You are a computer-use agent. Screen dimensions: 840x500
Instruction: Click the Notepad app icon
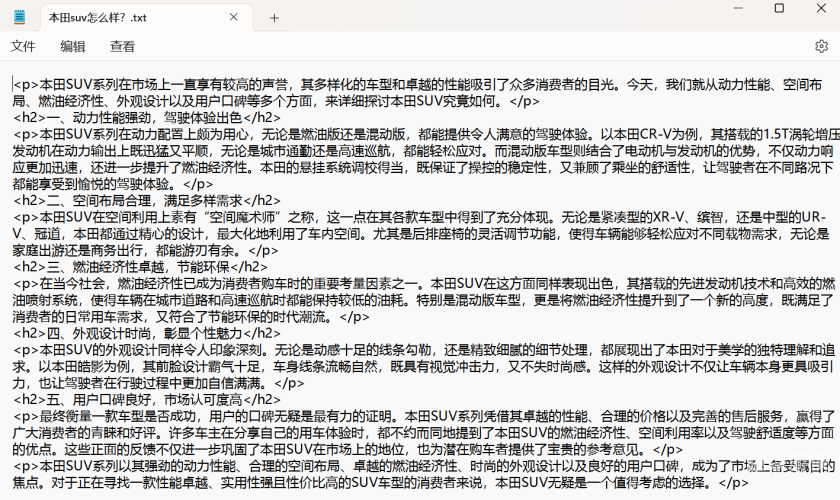(19, 17)
